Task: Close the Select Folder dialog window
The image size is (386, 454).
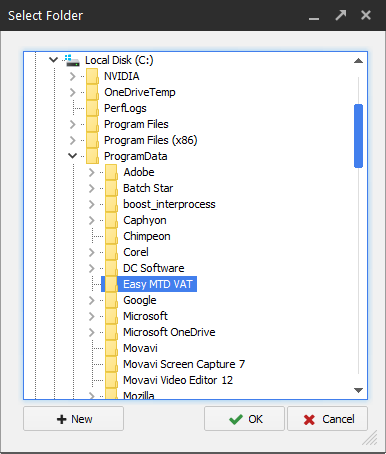Action: (x=366, y=15)
